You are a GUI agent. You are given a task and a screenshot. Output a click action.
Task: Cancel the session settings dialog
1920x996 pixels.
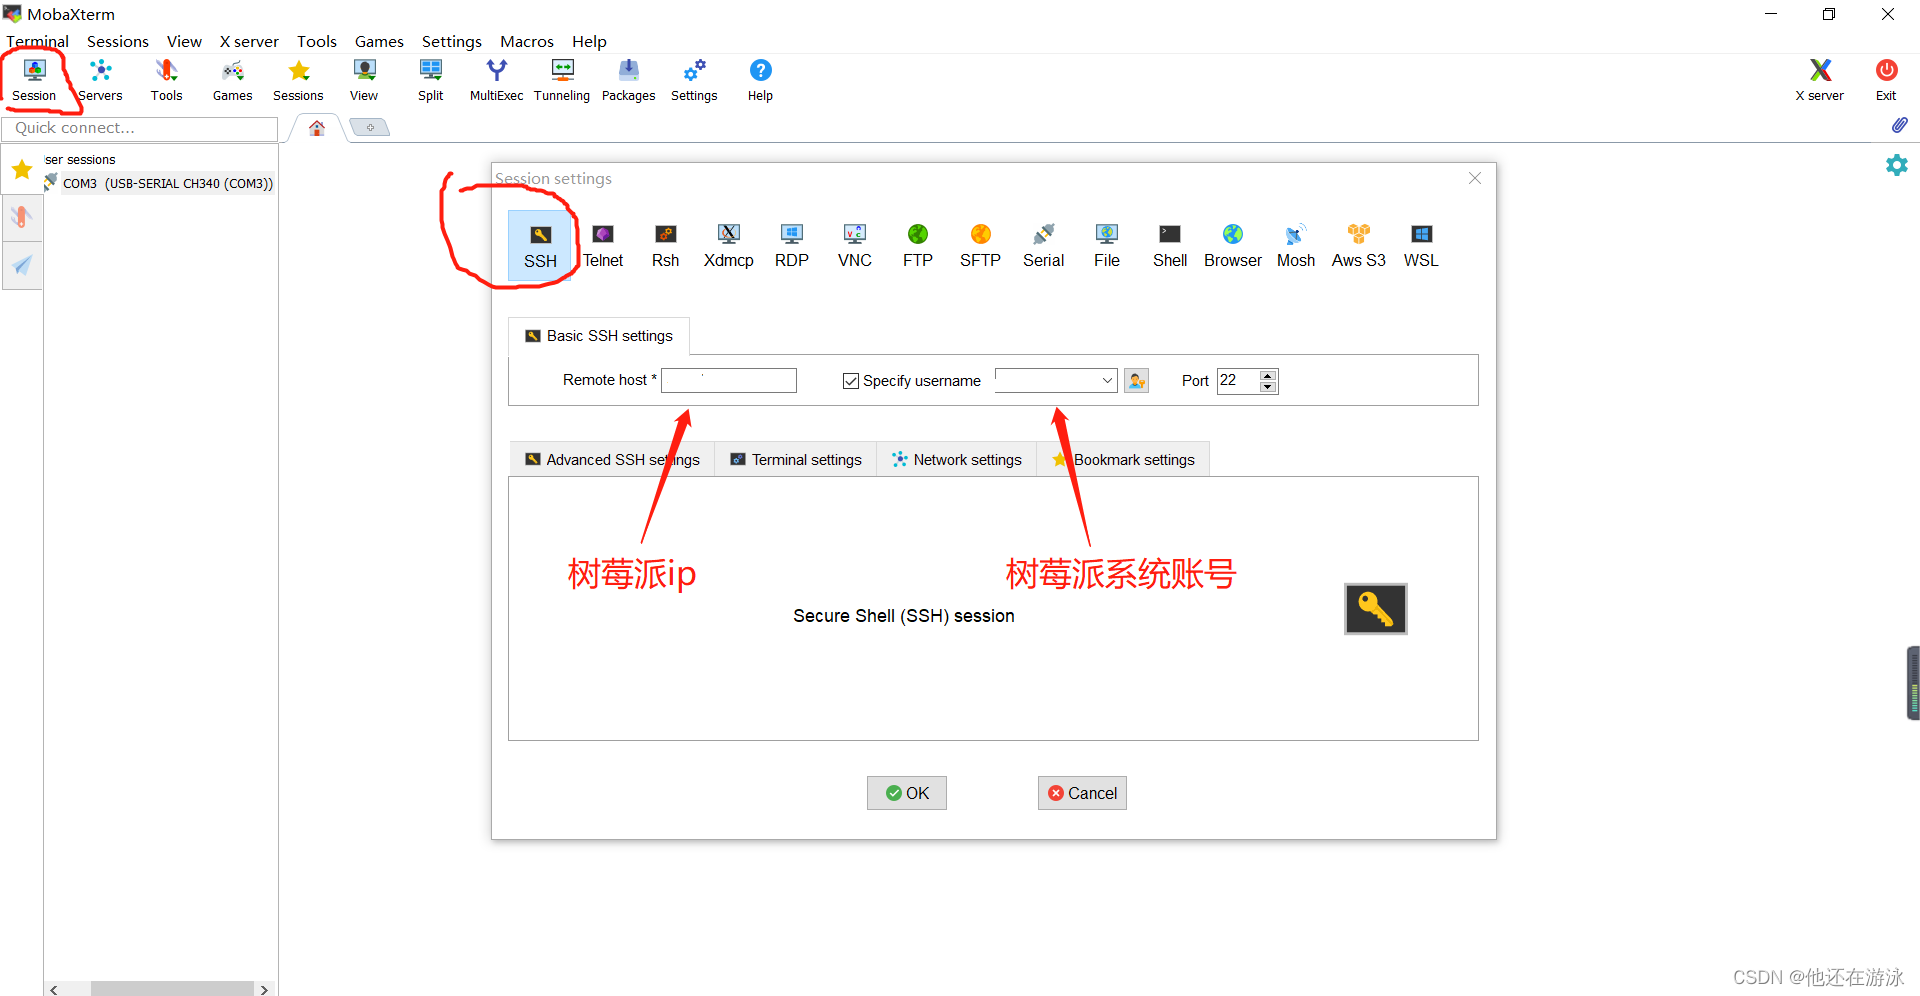[1082, 793]
